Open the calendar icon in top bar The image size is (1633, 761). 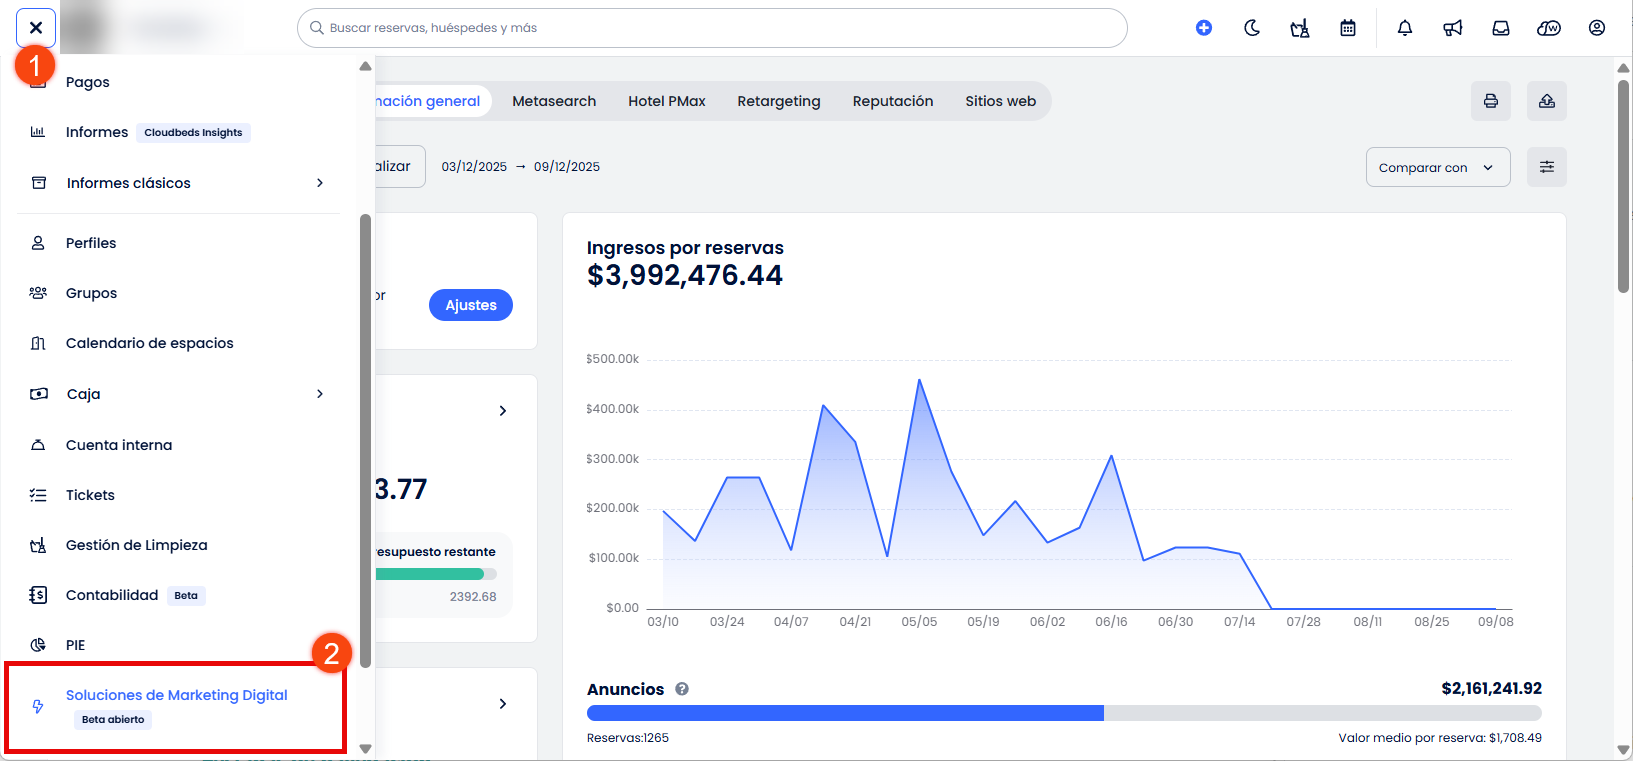click(x=1348, y=28)
